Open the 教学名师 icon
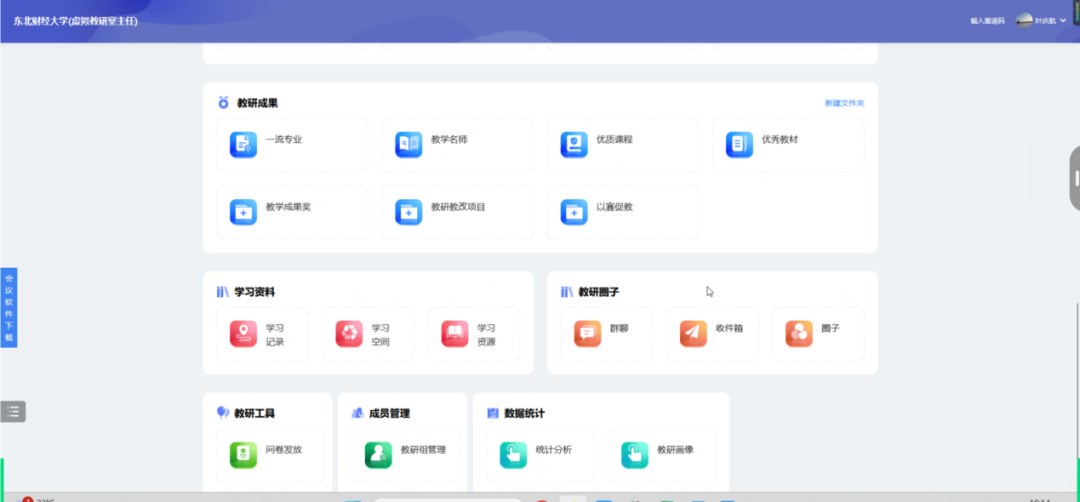 (x=408, y=145)
